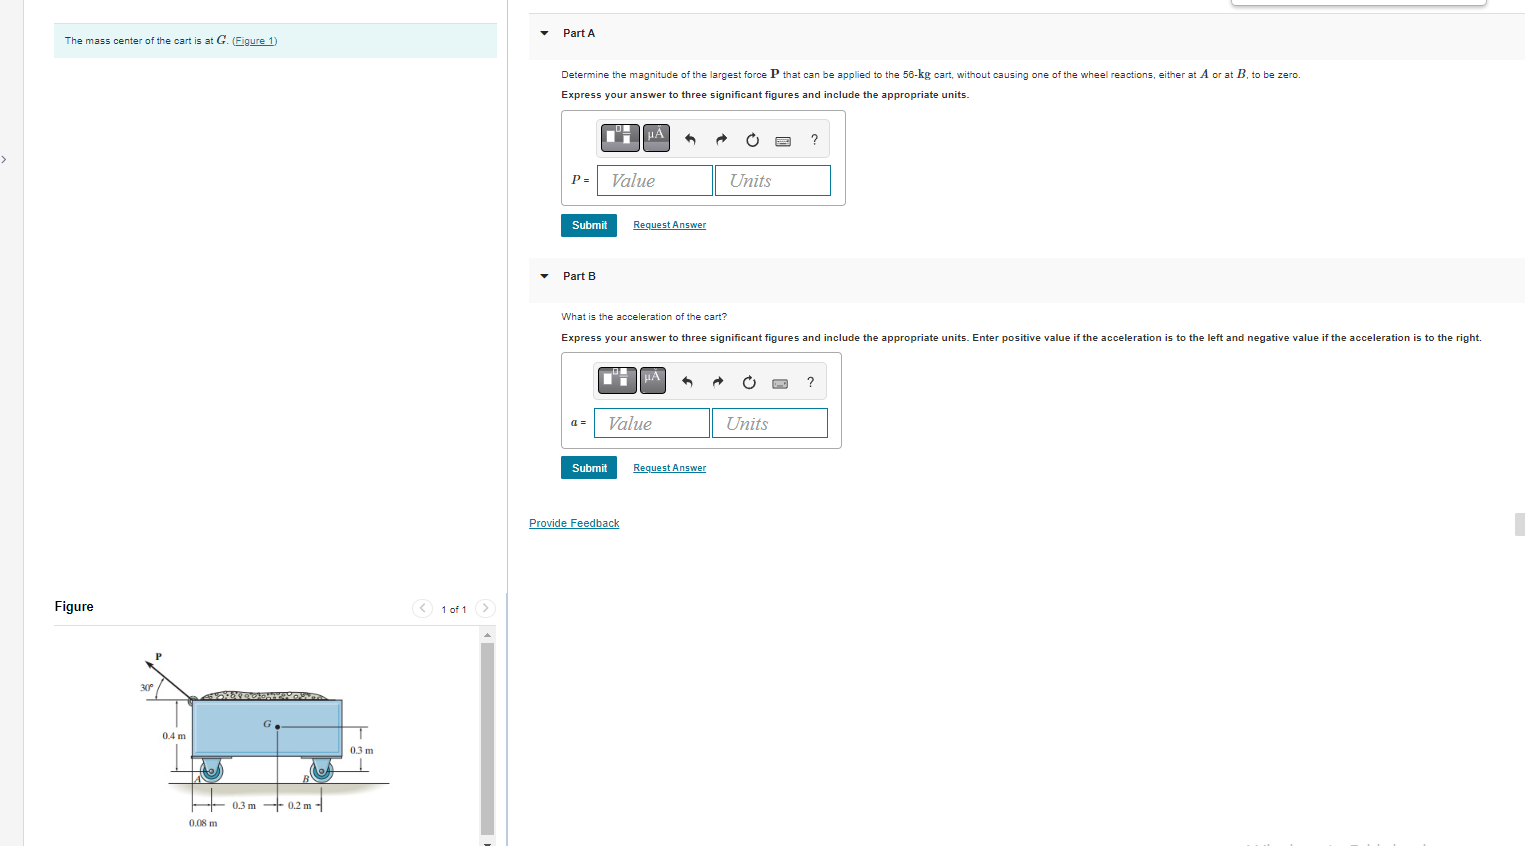Redo edit in Part A answer
This screenshot has height=846, width=1525.
tap(721, 140)
